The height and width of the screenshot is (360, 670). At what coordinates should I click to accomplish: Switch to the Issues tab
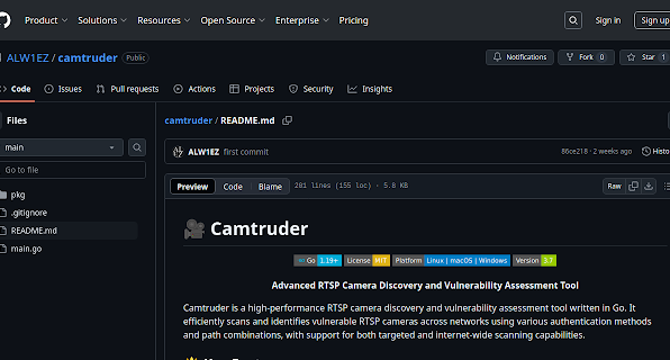63,89
